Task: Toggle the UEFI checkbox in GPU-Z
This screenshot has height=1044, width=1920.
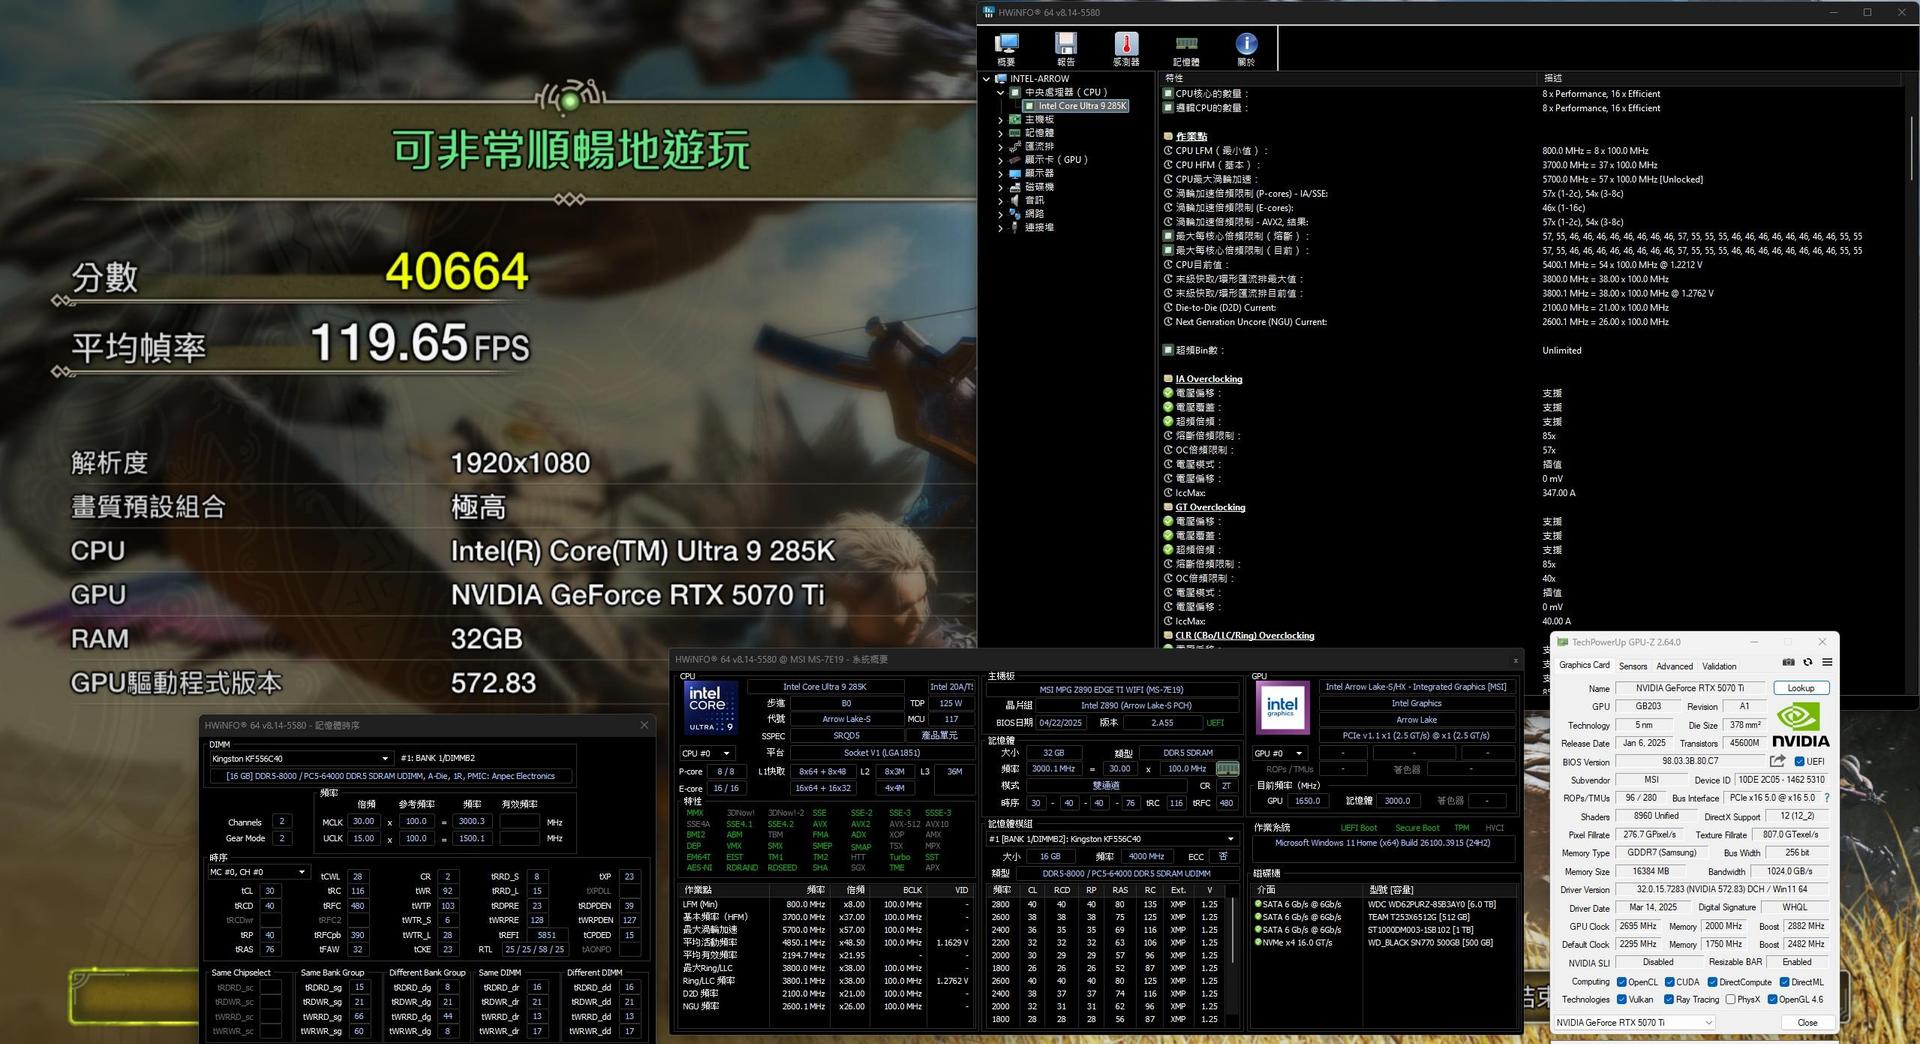Action: tap(1799, 761)
